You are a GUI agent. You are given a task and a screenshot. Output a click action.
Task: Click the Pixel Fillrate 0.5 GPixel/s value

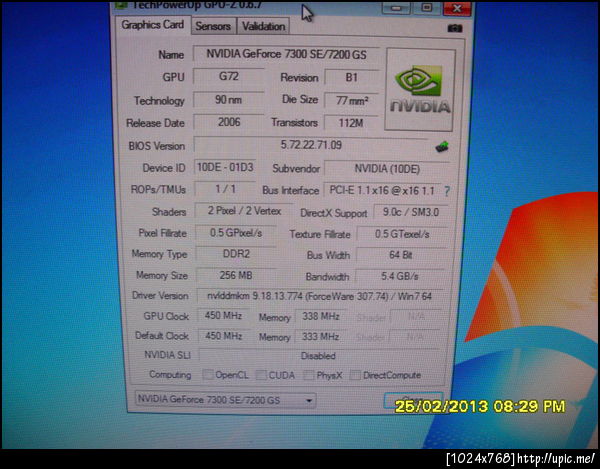click(236, 233)
